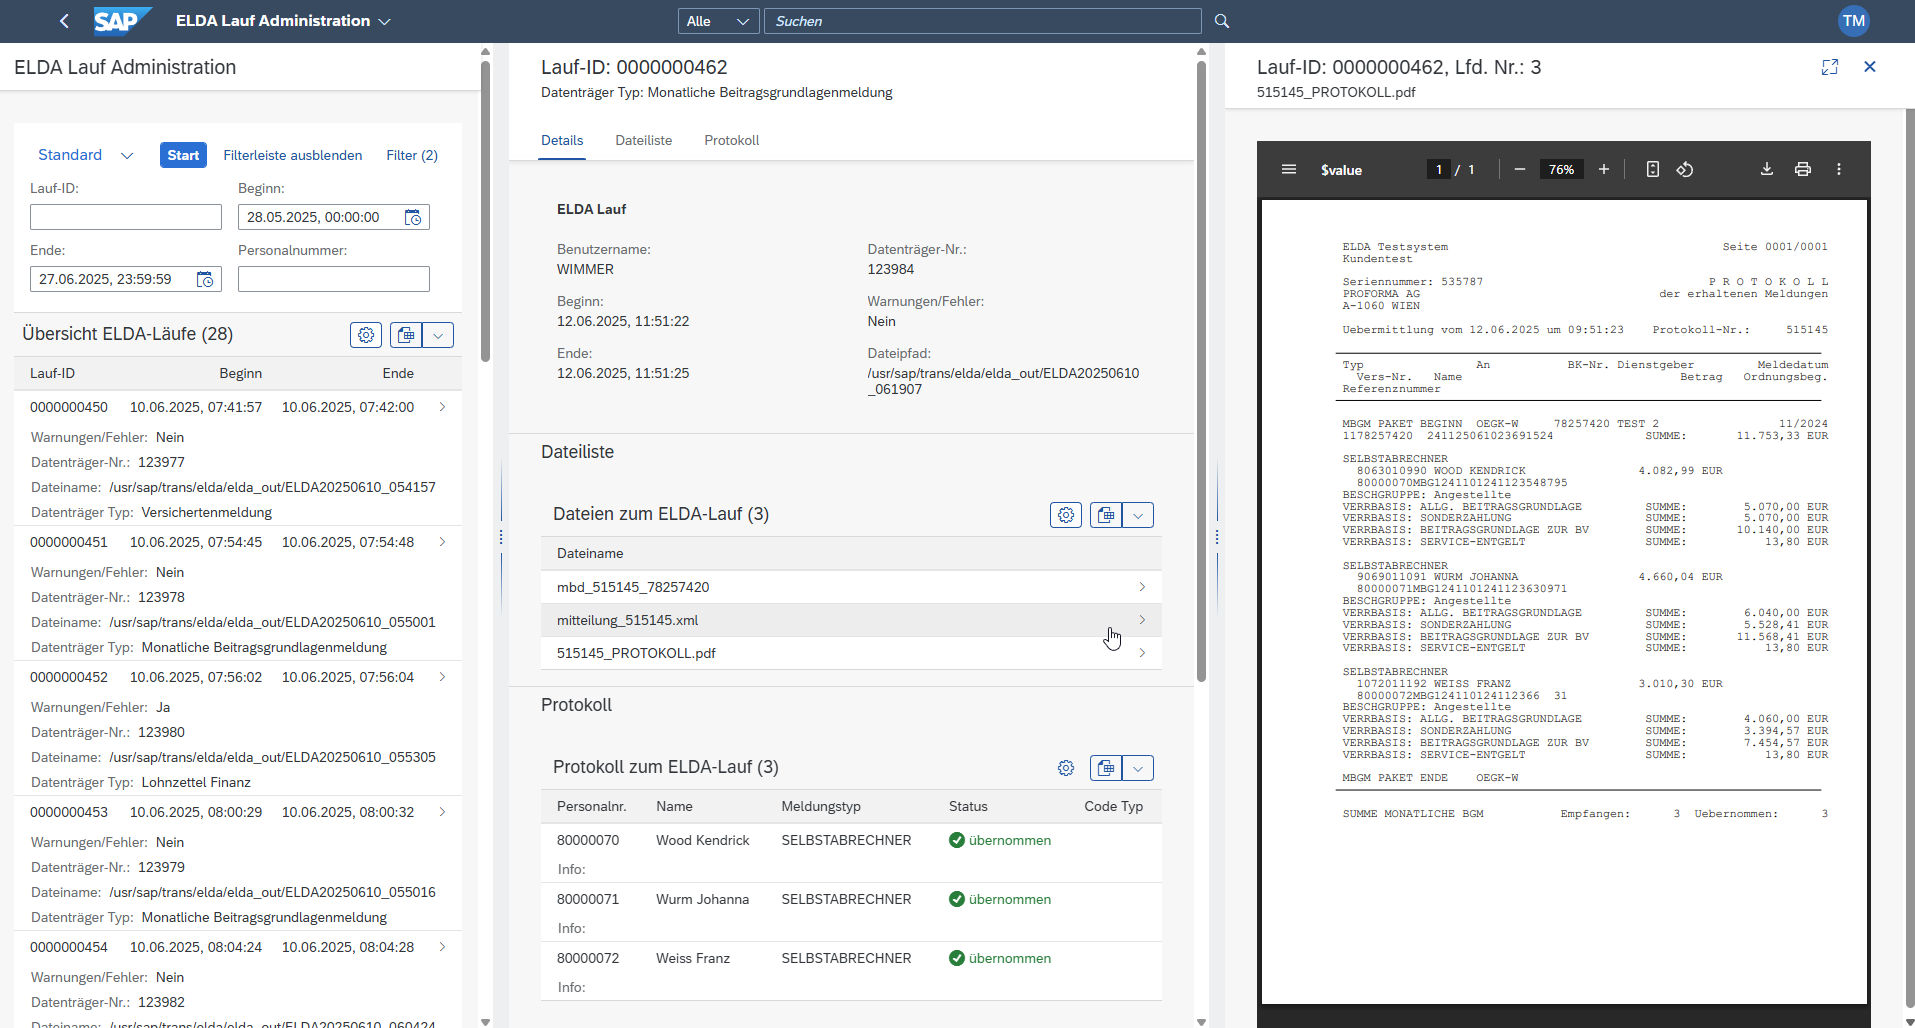
Task: Click the Lauf-ID input field
Action: [126, 217]
